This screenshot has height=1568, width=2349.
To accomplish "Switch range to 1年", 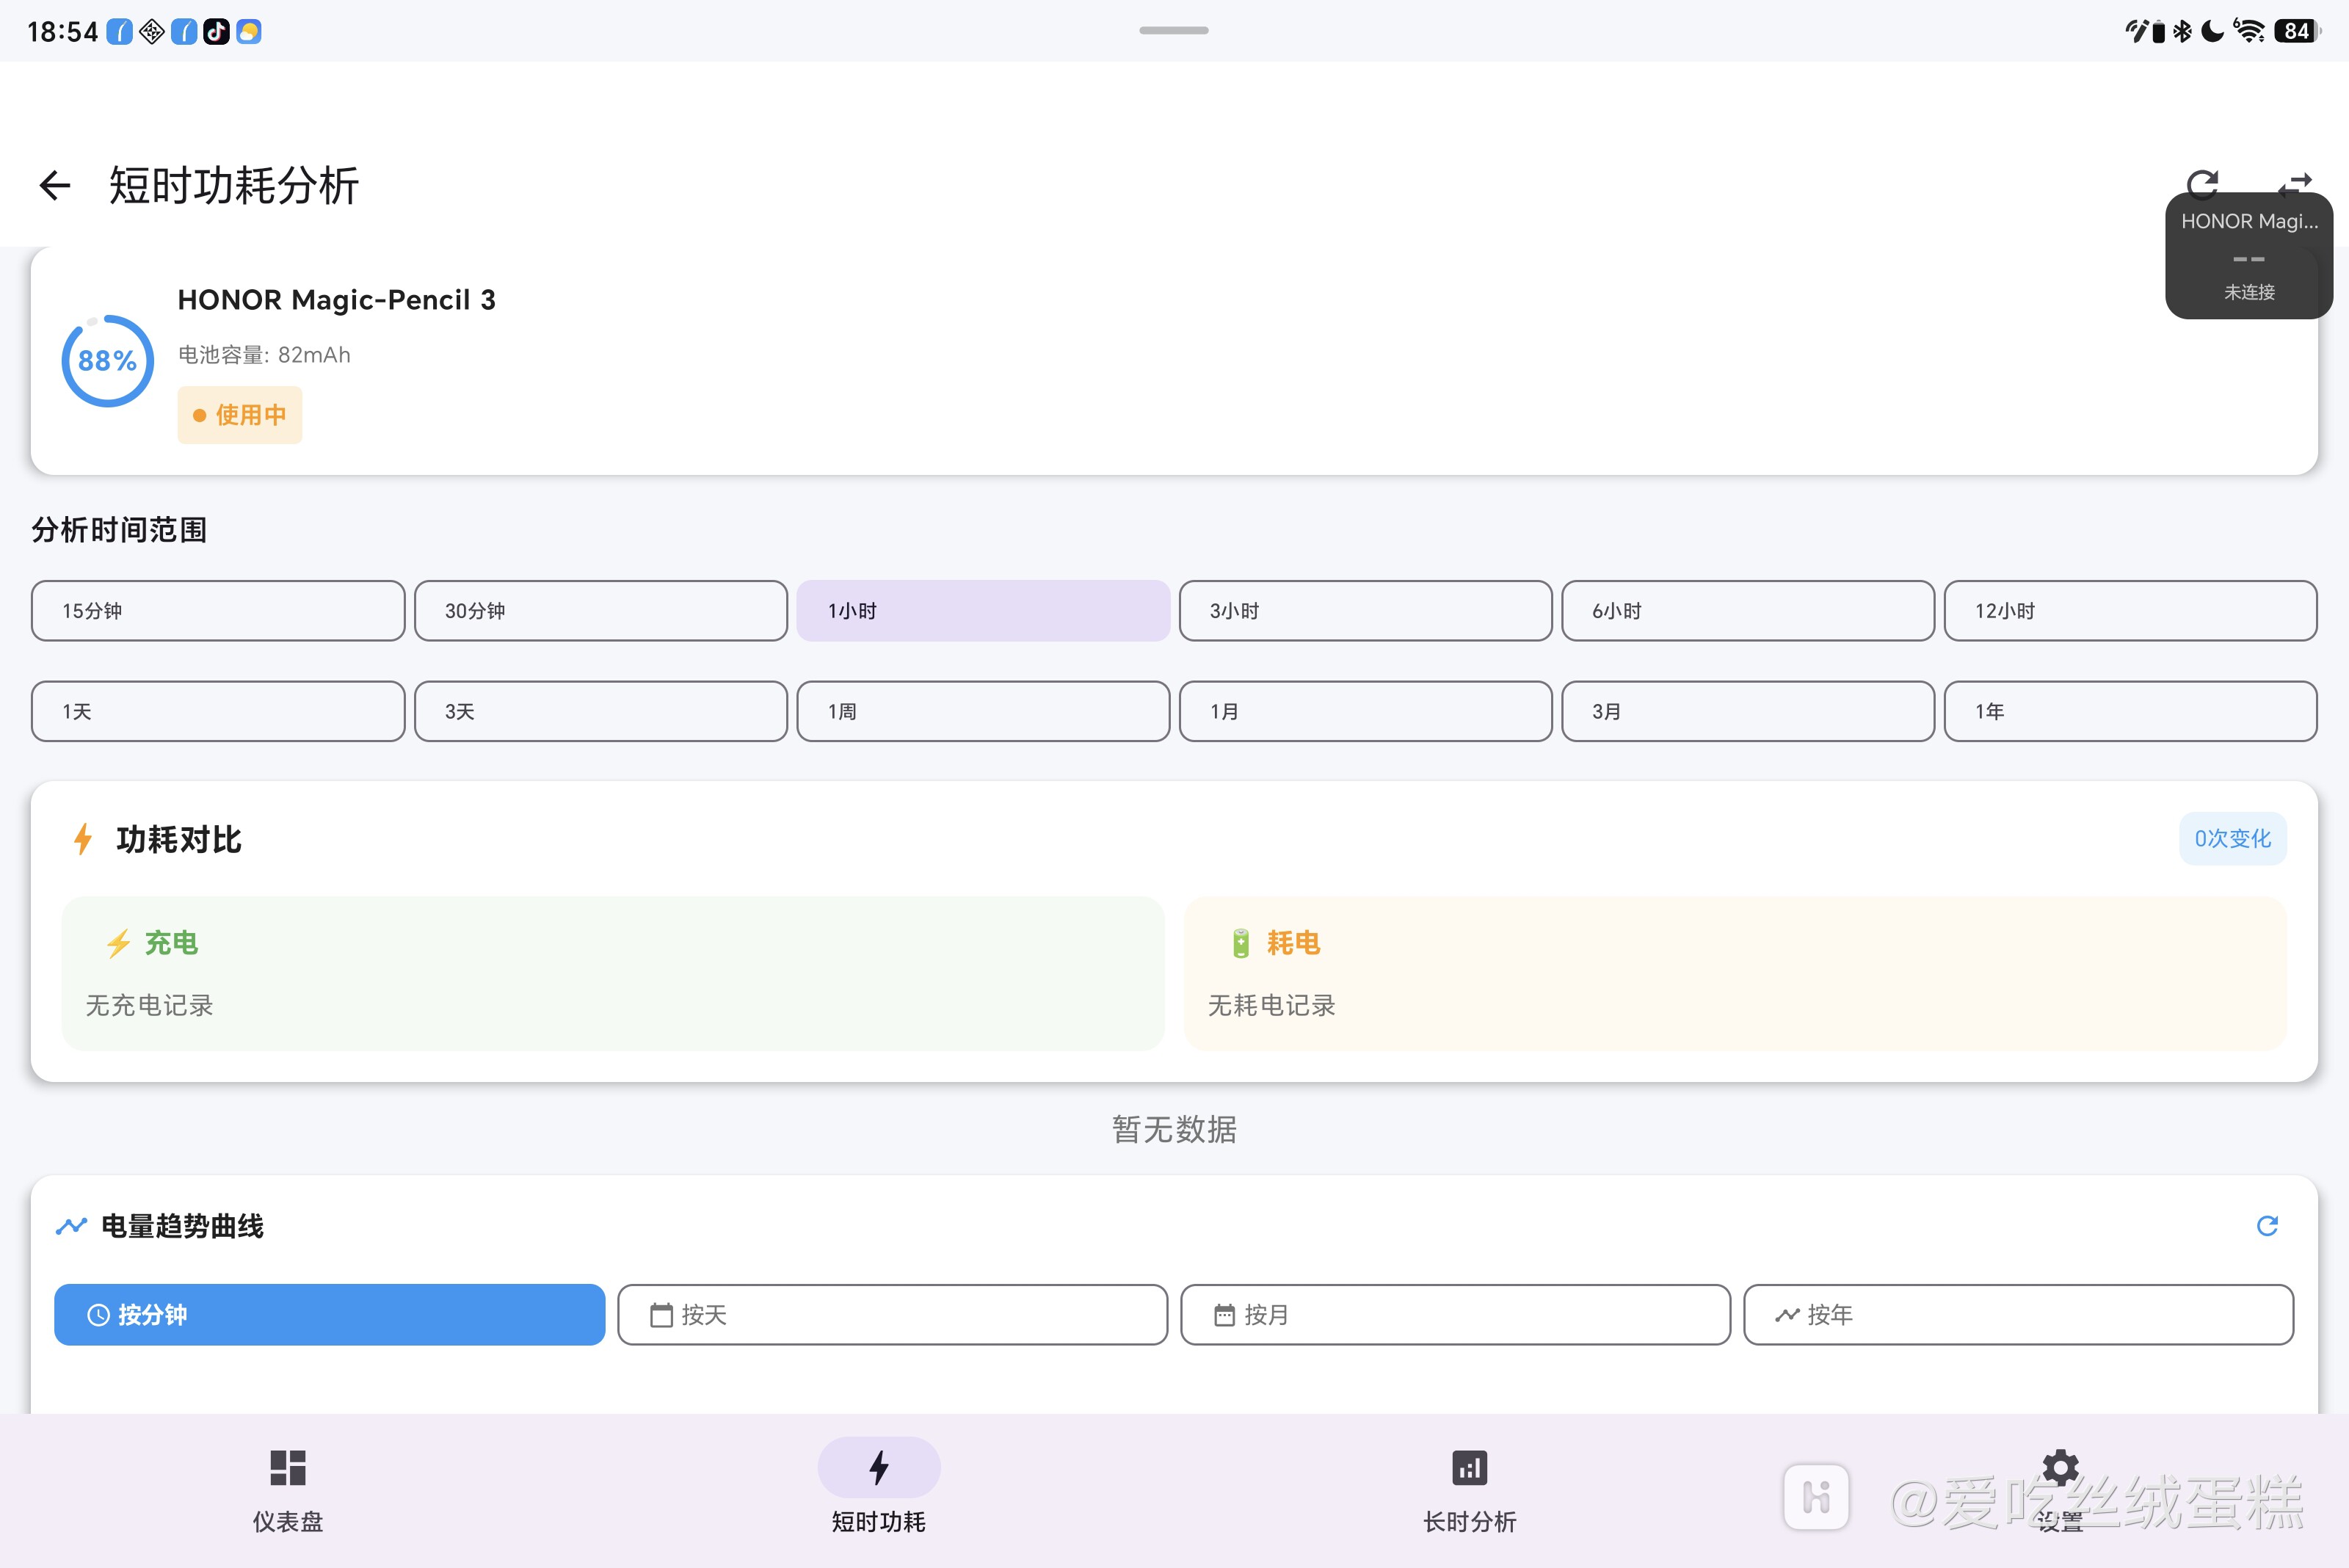I will [x=2131, y=712].
